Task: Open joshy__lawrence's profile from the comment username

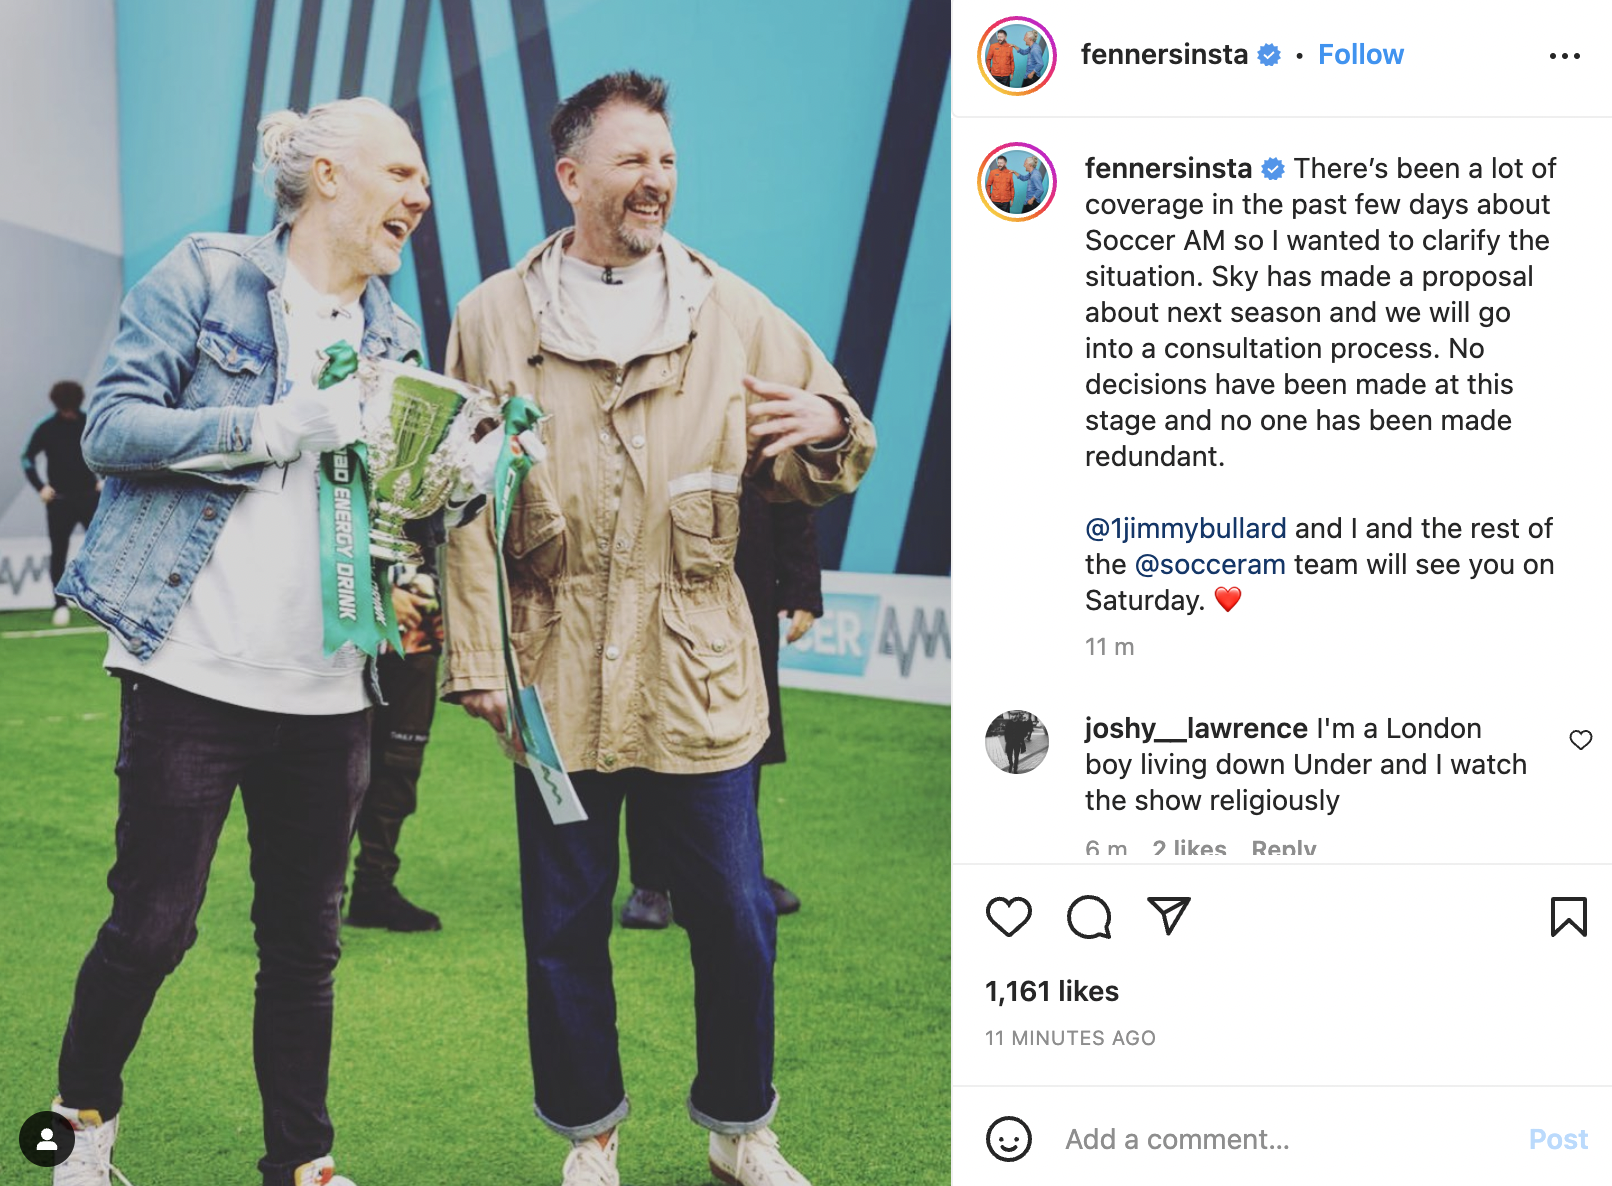Action: coord(1196,728)
